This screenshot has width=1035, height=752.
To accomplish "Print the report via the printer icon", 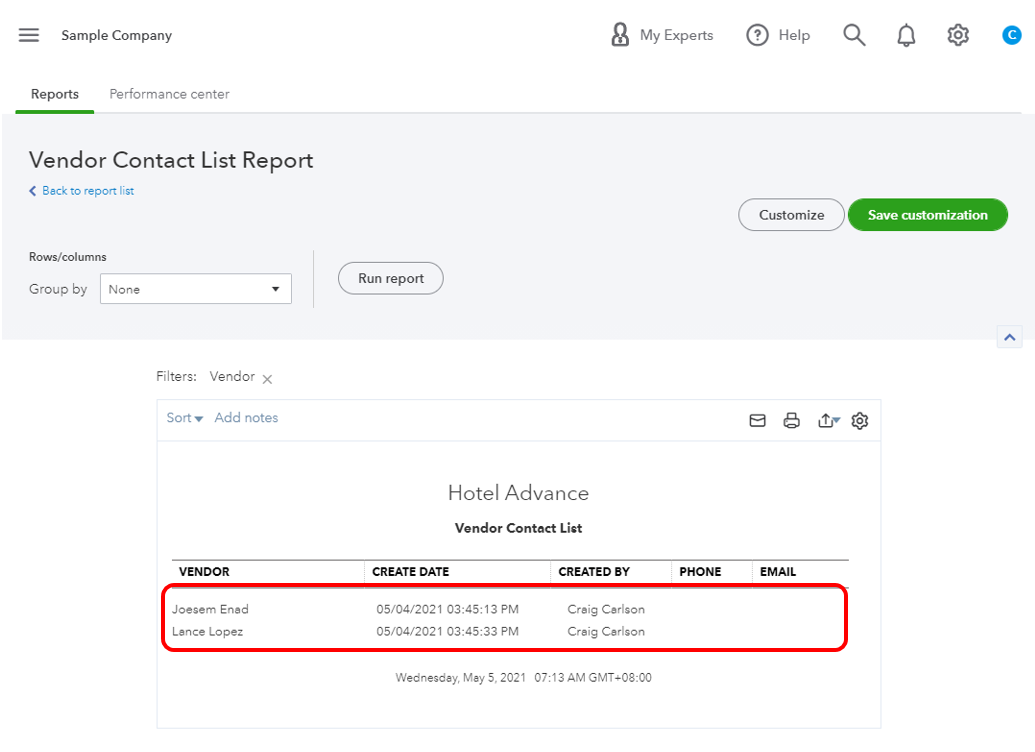I will 791,420.
